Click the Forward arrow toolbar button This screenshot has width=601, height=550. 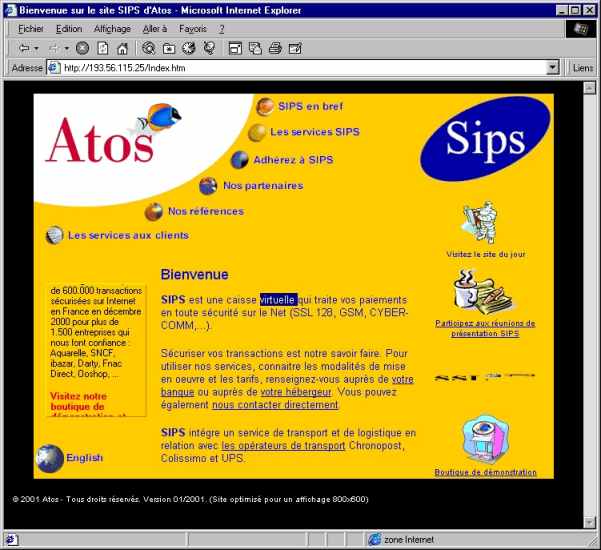tap(54, 48)
